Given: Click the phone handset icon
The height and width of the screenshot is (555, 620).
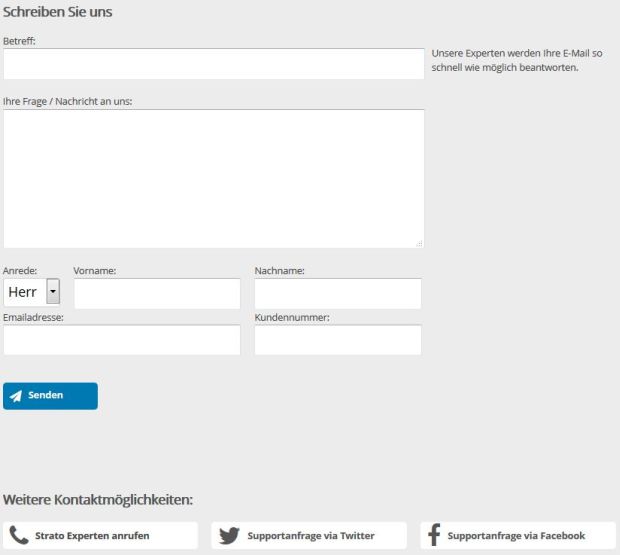Looking at the screenshot, I should [18, 535].
